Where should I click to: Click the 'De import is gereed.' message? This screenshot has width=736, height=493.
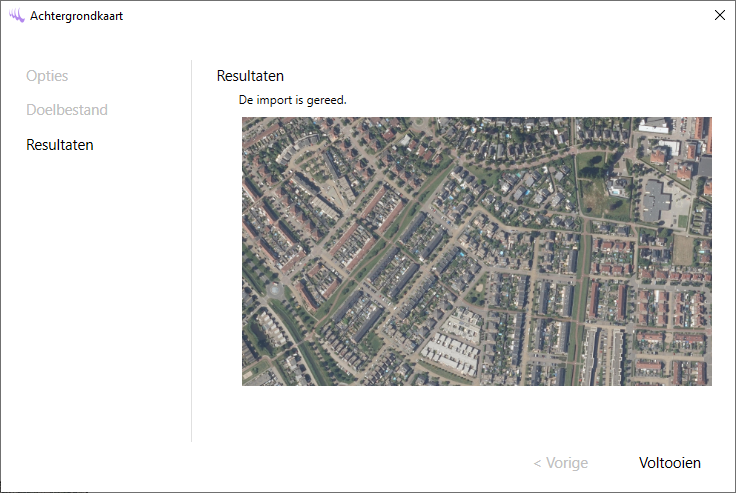point(292,100)
